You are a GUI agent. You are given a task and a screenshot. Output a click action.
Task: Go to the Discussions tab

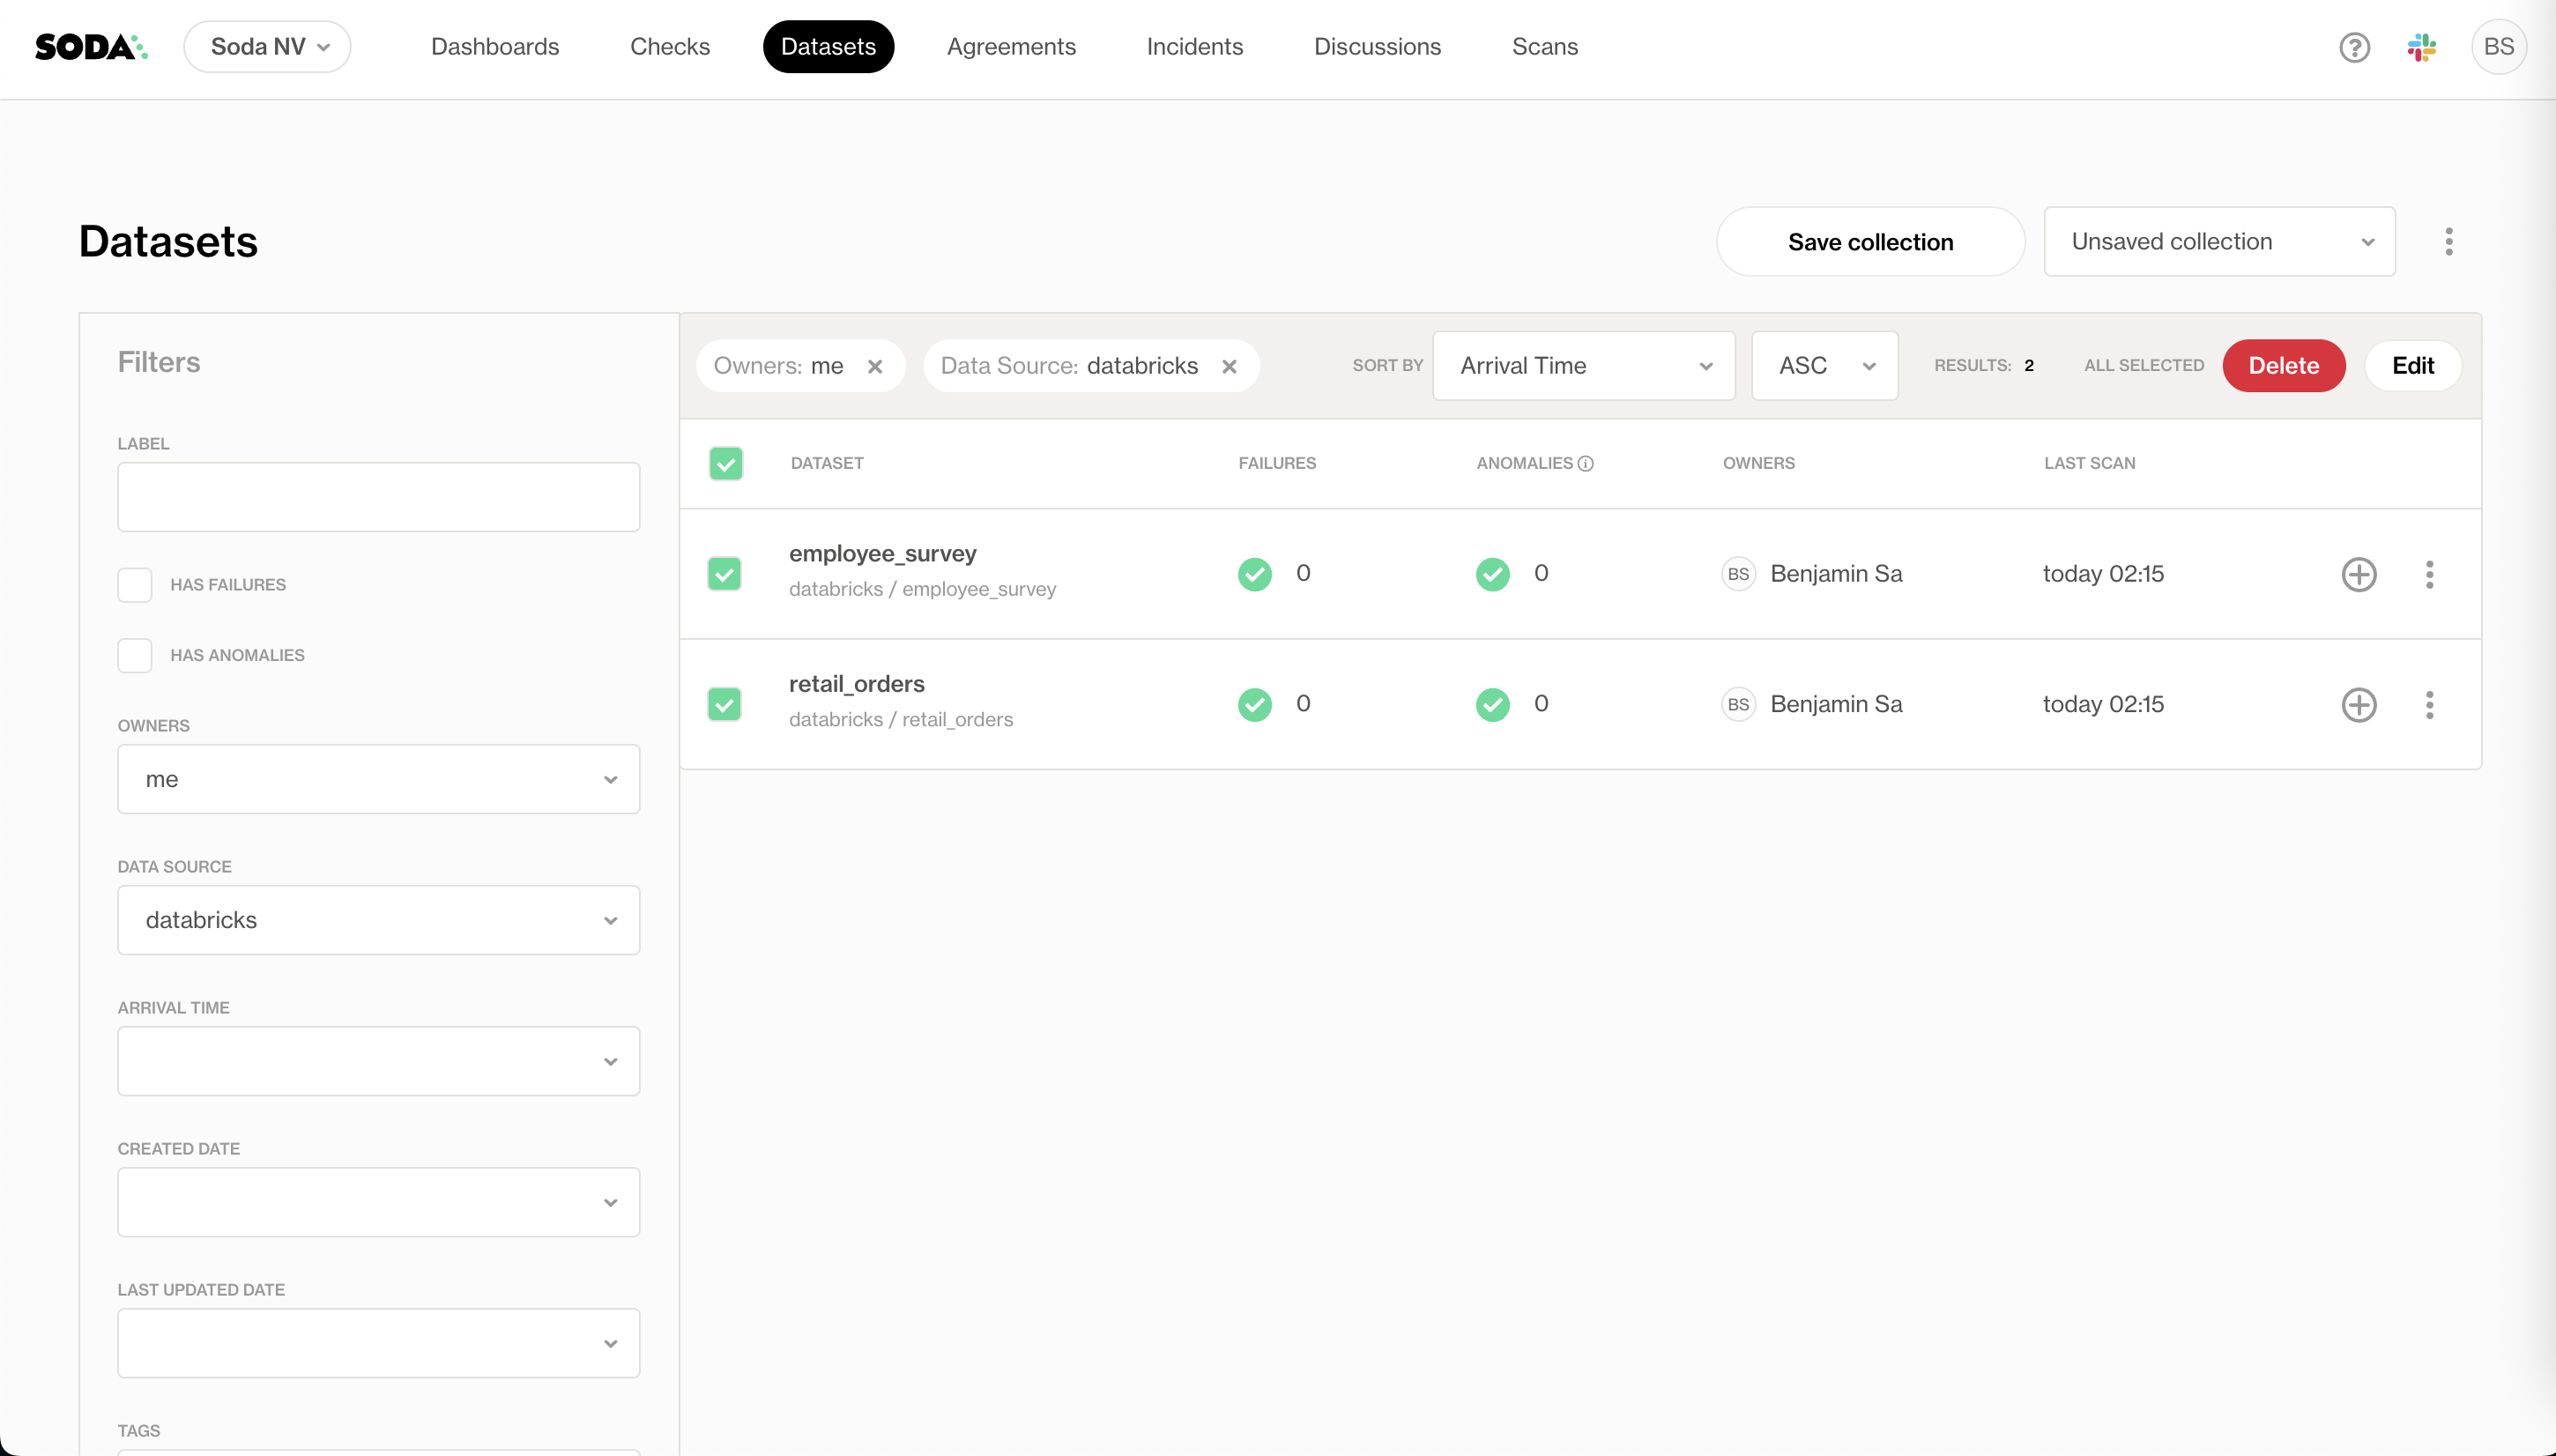pos(1377,47)
